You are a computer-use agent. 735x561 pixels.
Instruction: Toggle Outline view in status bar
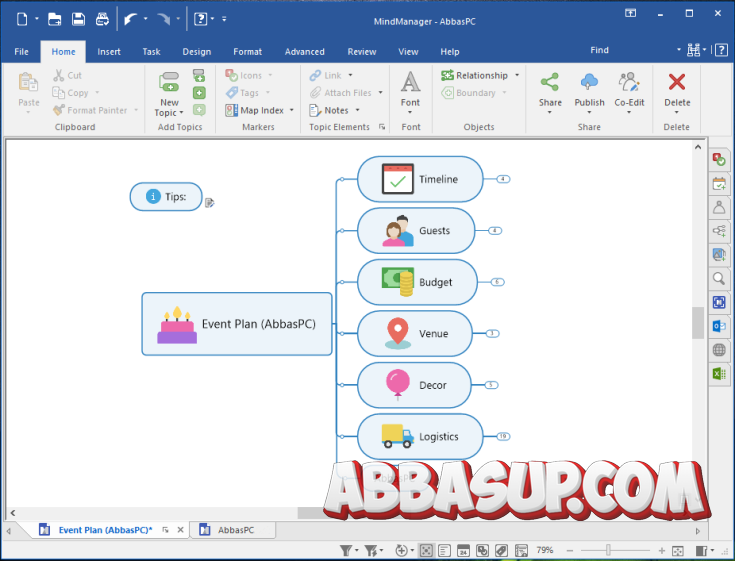(x=444, y=550)
